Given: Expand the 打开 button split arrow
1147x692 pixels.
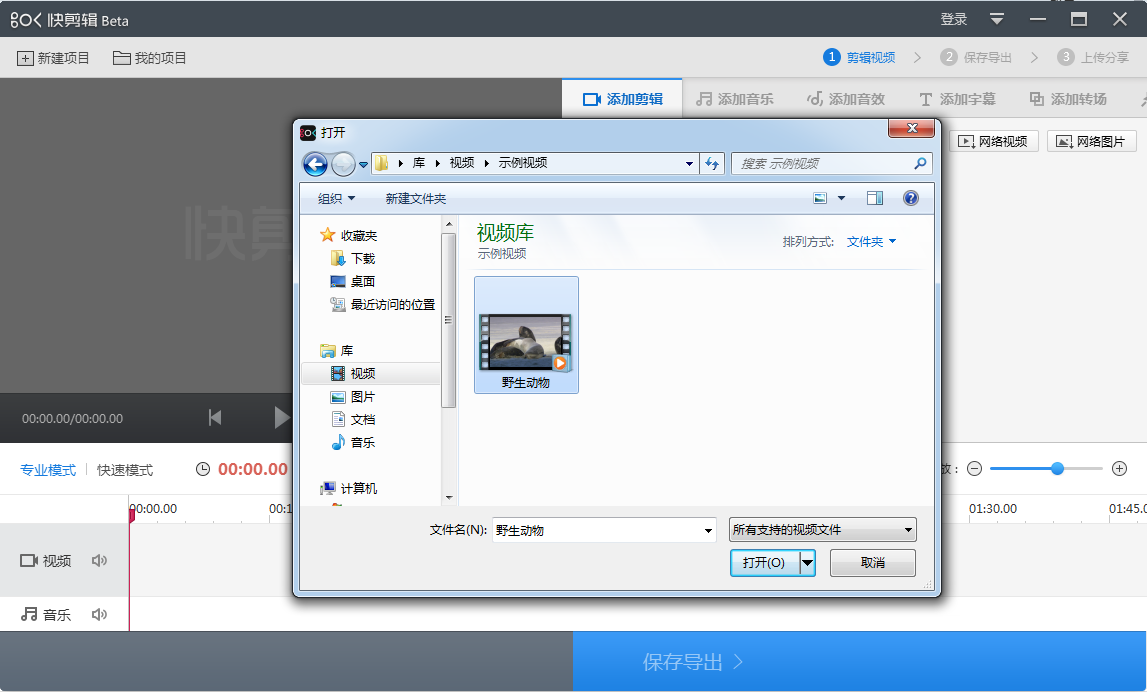Looking at the screenshot, I should tap(807, 563).
